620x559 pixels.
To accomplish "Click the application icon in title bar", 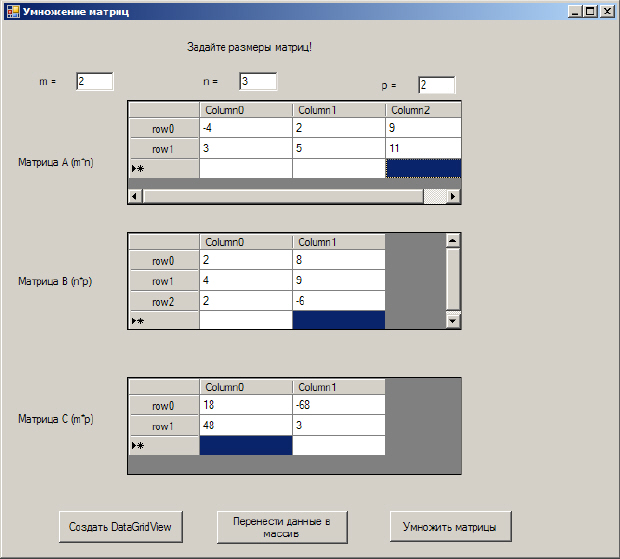I will pyautogui.click(x=13, y=11).
